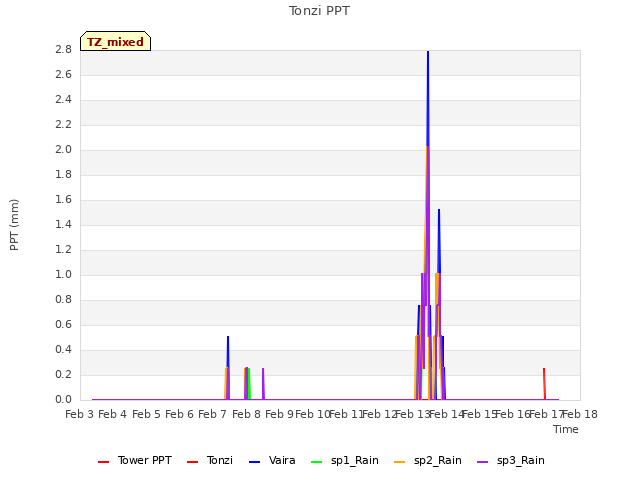
Task: Click the 1.0 y-axis tick label
Action: [x=63, y=274]
